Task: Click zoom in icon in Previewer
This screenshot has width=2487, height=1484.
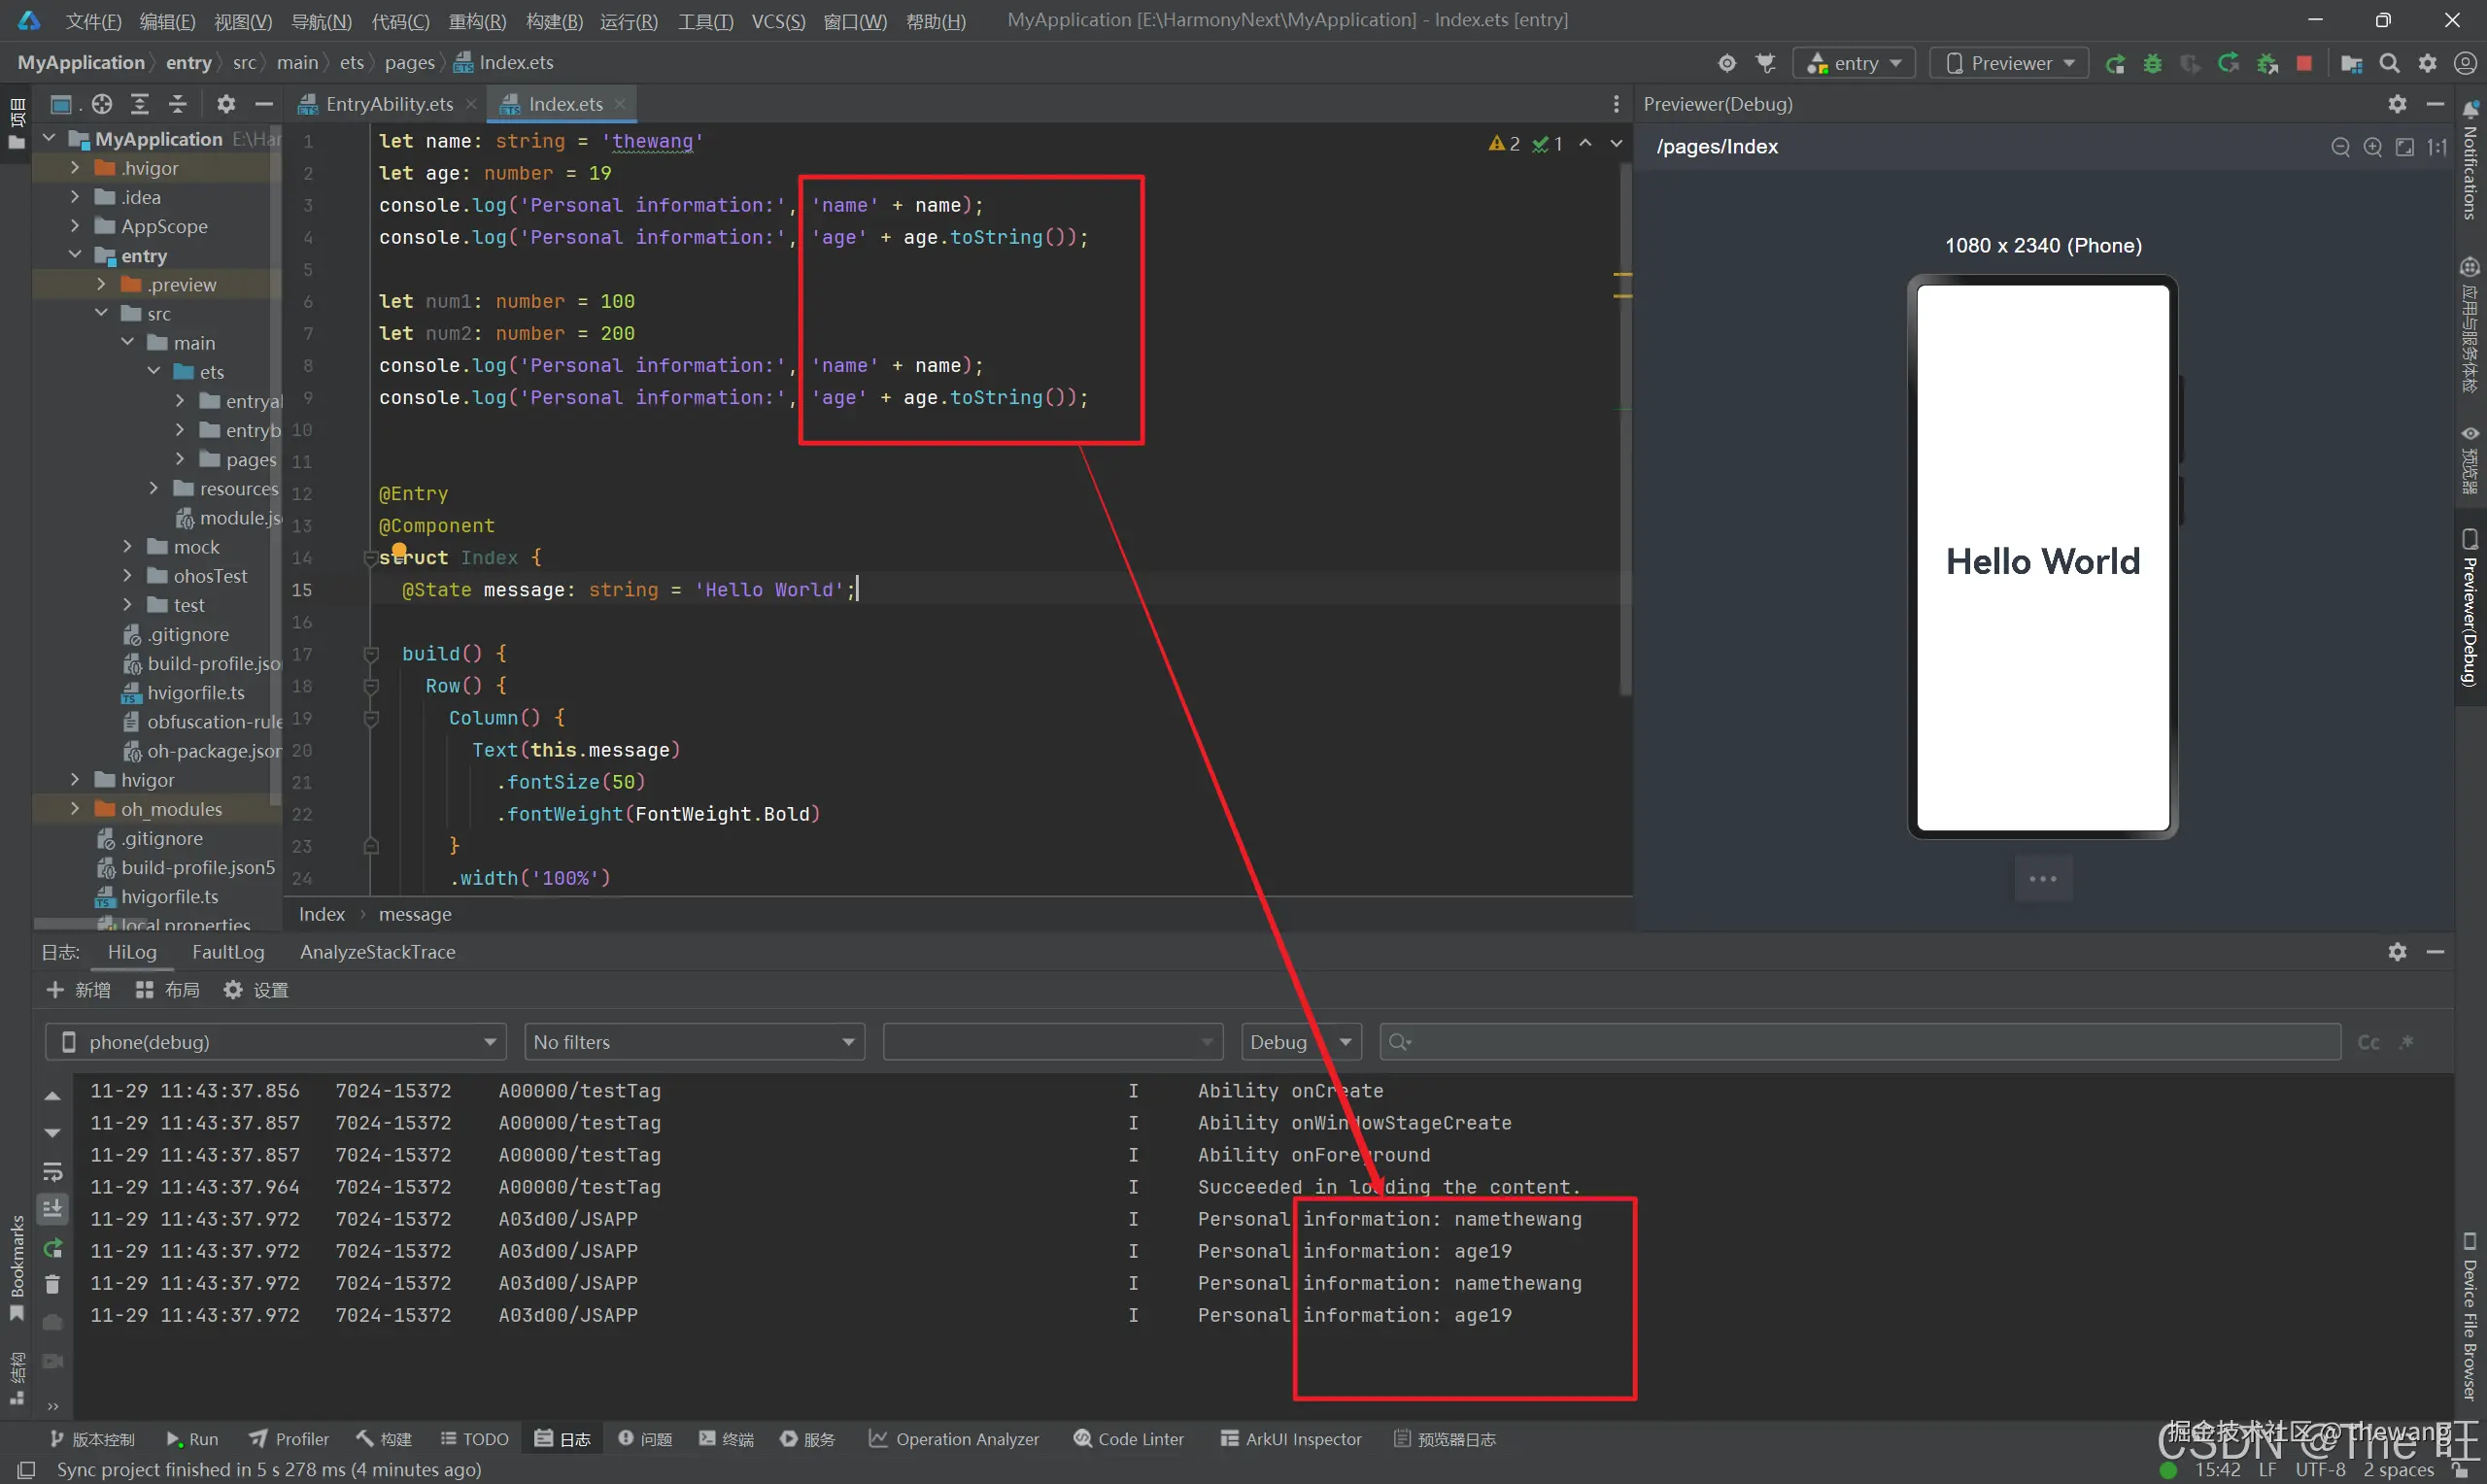Action: 2372,147
